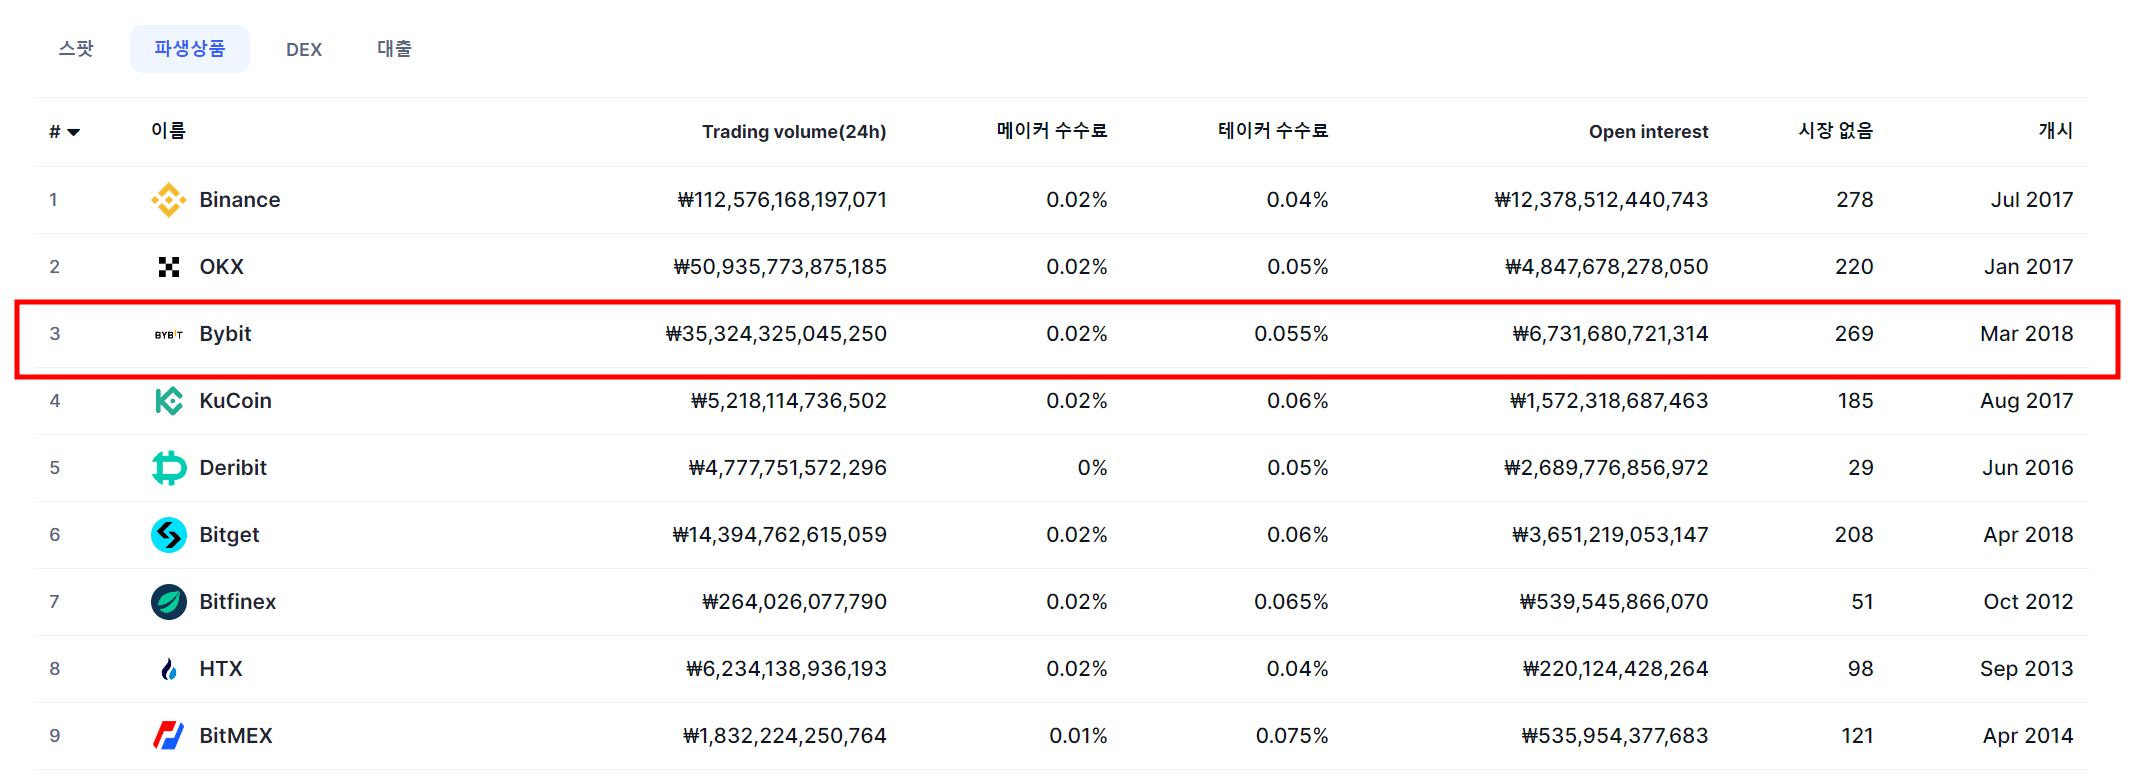Switch to the 스팟 tab
Viewport: 2134px width, 776px height.
tap(76, 49)
